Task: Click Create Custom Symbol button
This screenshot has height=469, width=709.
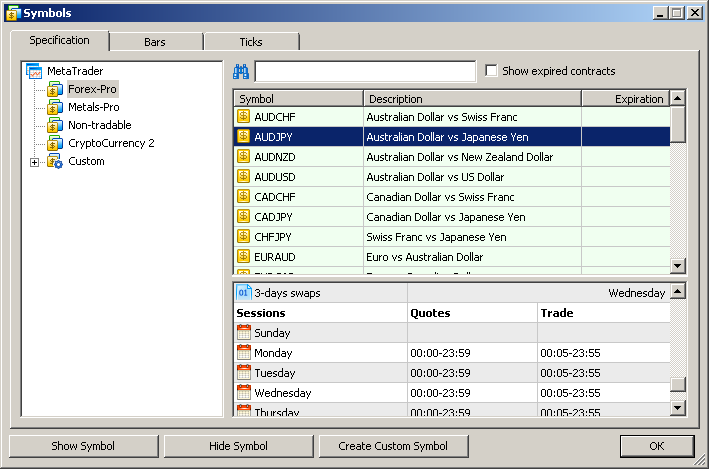Action: [x=393, y=446]
